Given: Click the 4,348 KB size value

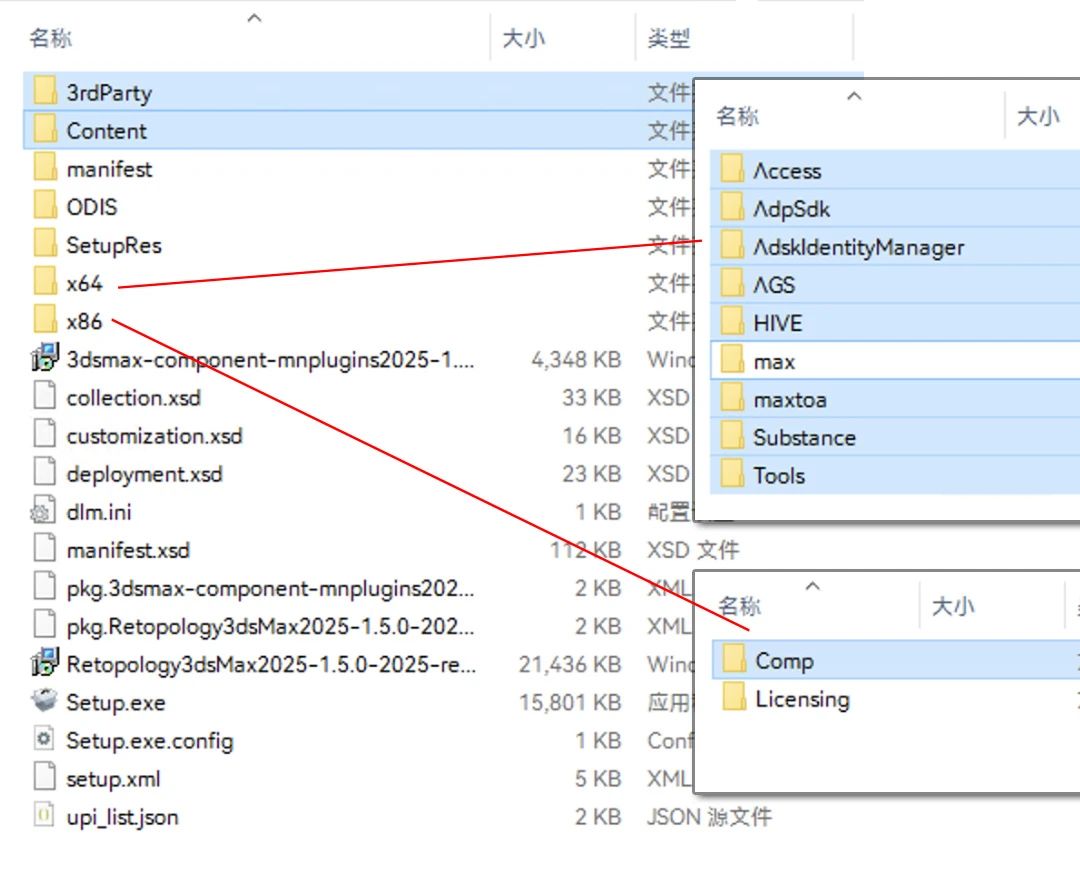Looking at the screenshot, I should pyautogui.click(x=576, y=360).
